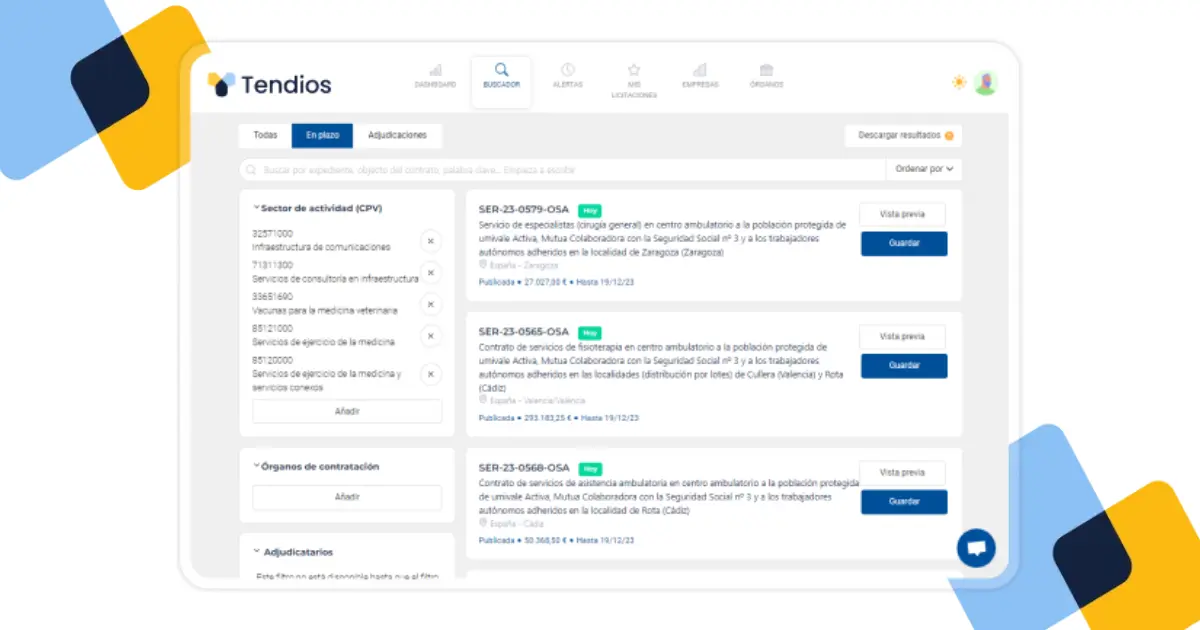
Task: Expand the Ordenar por dropdown
Action: coord(923,169)
